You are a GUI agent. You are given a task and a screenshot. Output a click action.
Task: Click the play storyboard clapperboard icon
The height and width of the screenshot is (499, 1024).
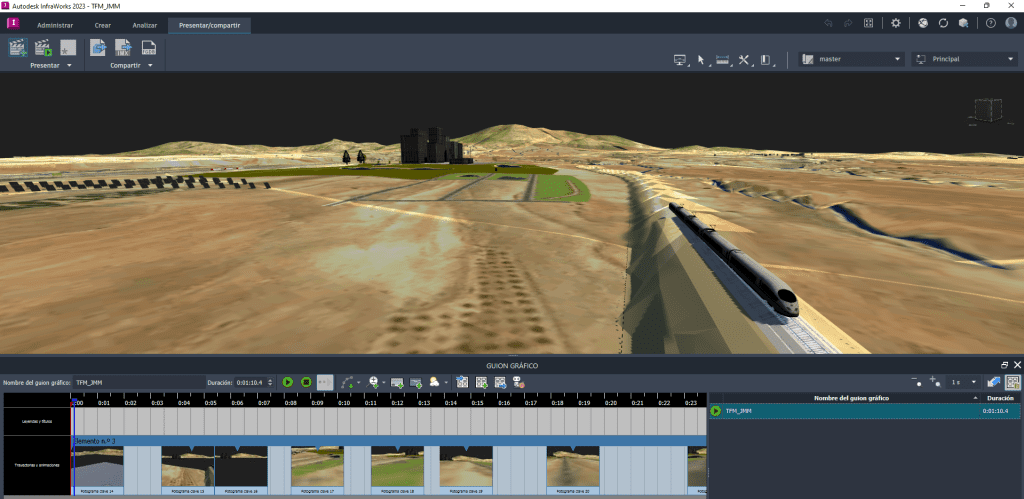pos(43,47)
